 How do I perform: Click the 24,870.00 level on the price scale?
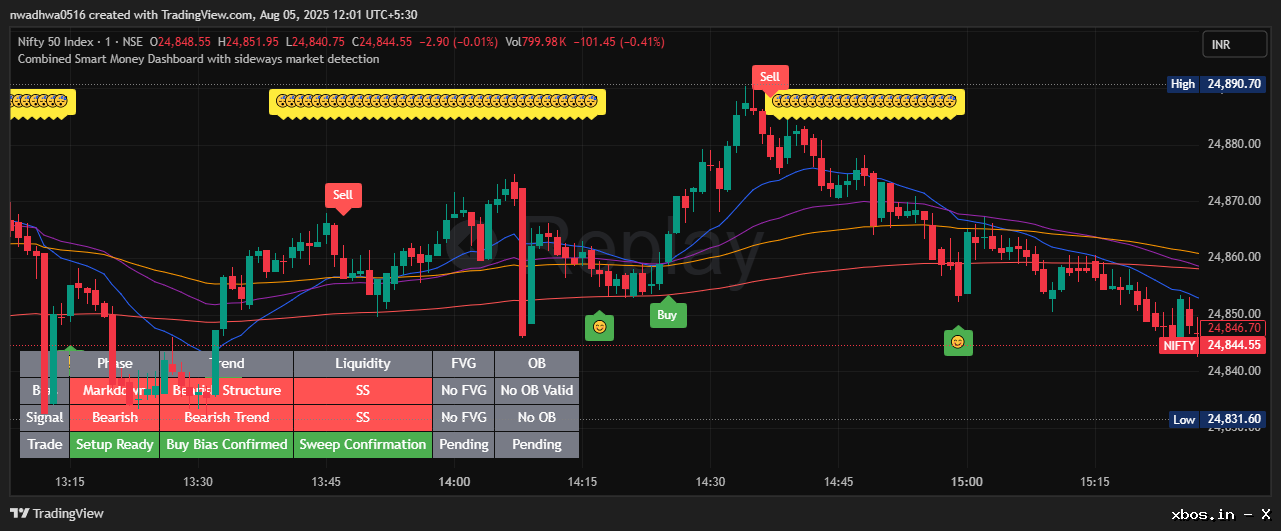coord(1232,201)
